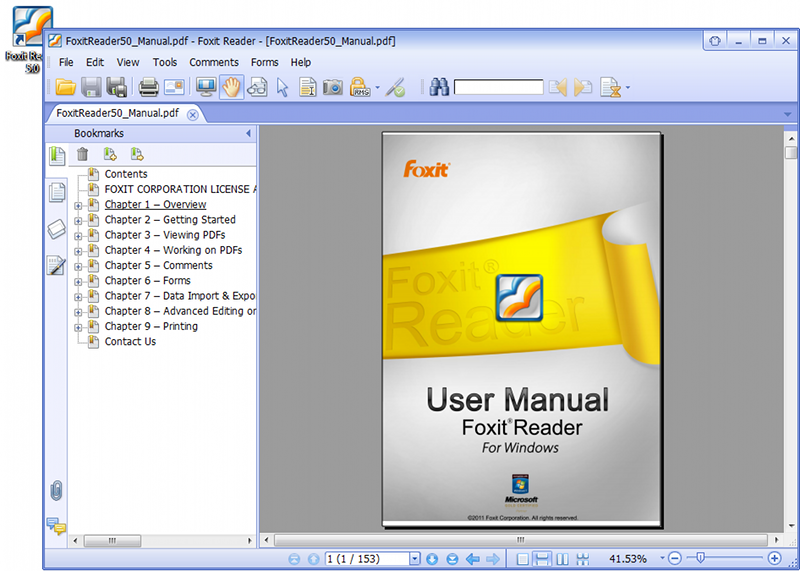Select the Hand tool
Screen dimensions: 800x571
232,87
